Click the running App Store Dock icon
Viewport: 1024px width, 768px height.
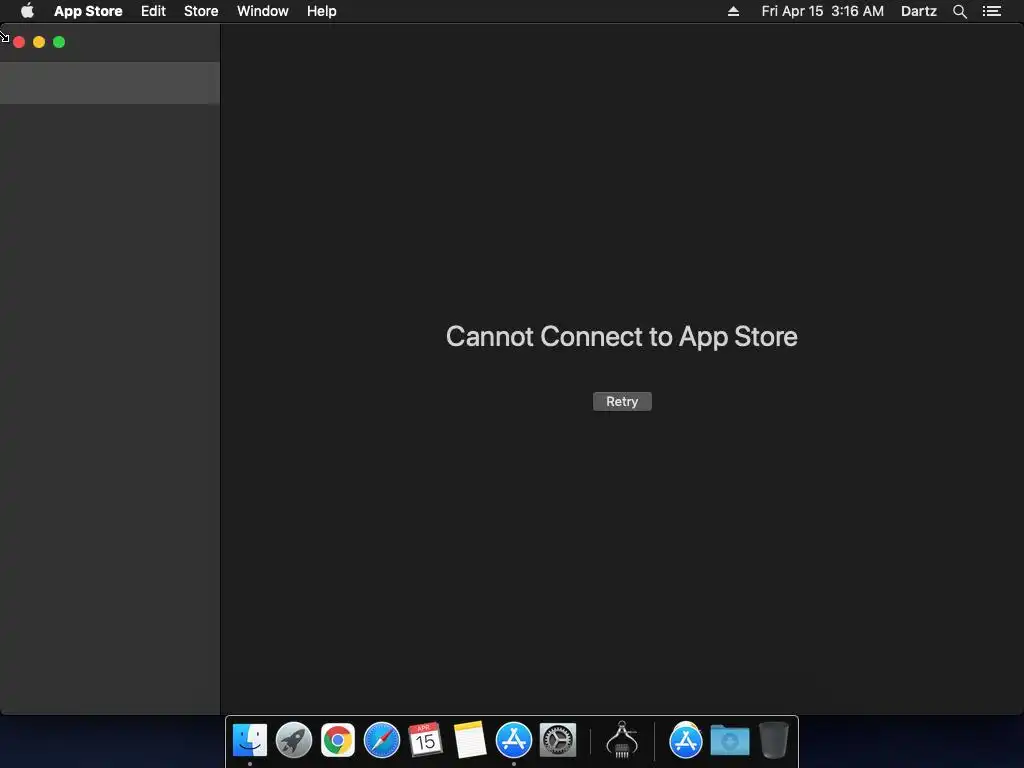point(514,740)
